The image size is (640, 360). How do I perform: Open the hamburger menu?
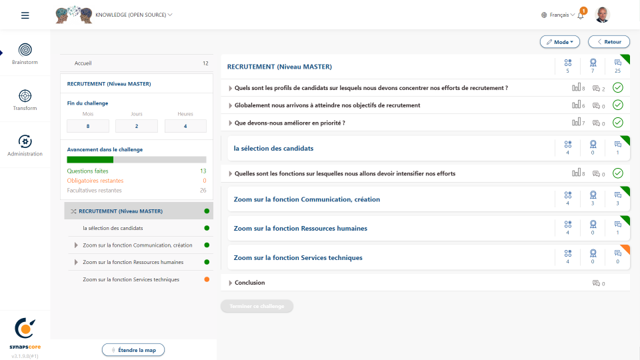[x=25, y=16]
